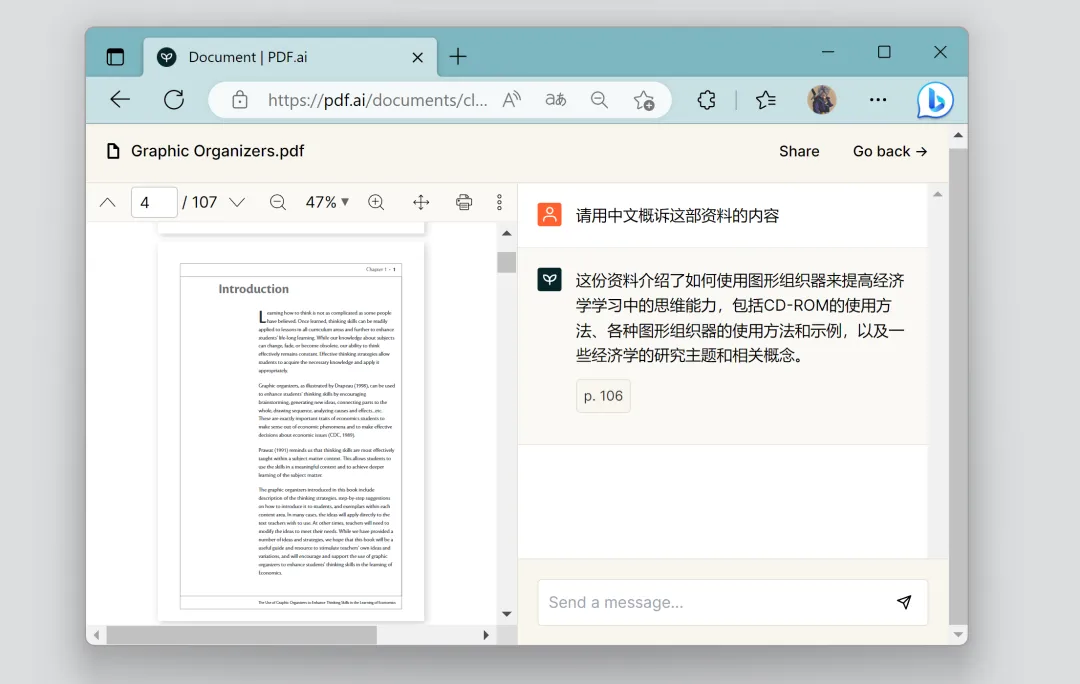
Task: Print the Graphic Organizers PDF
Action: 463,202
